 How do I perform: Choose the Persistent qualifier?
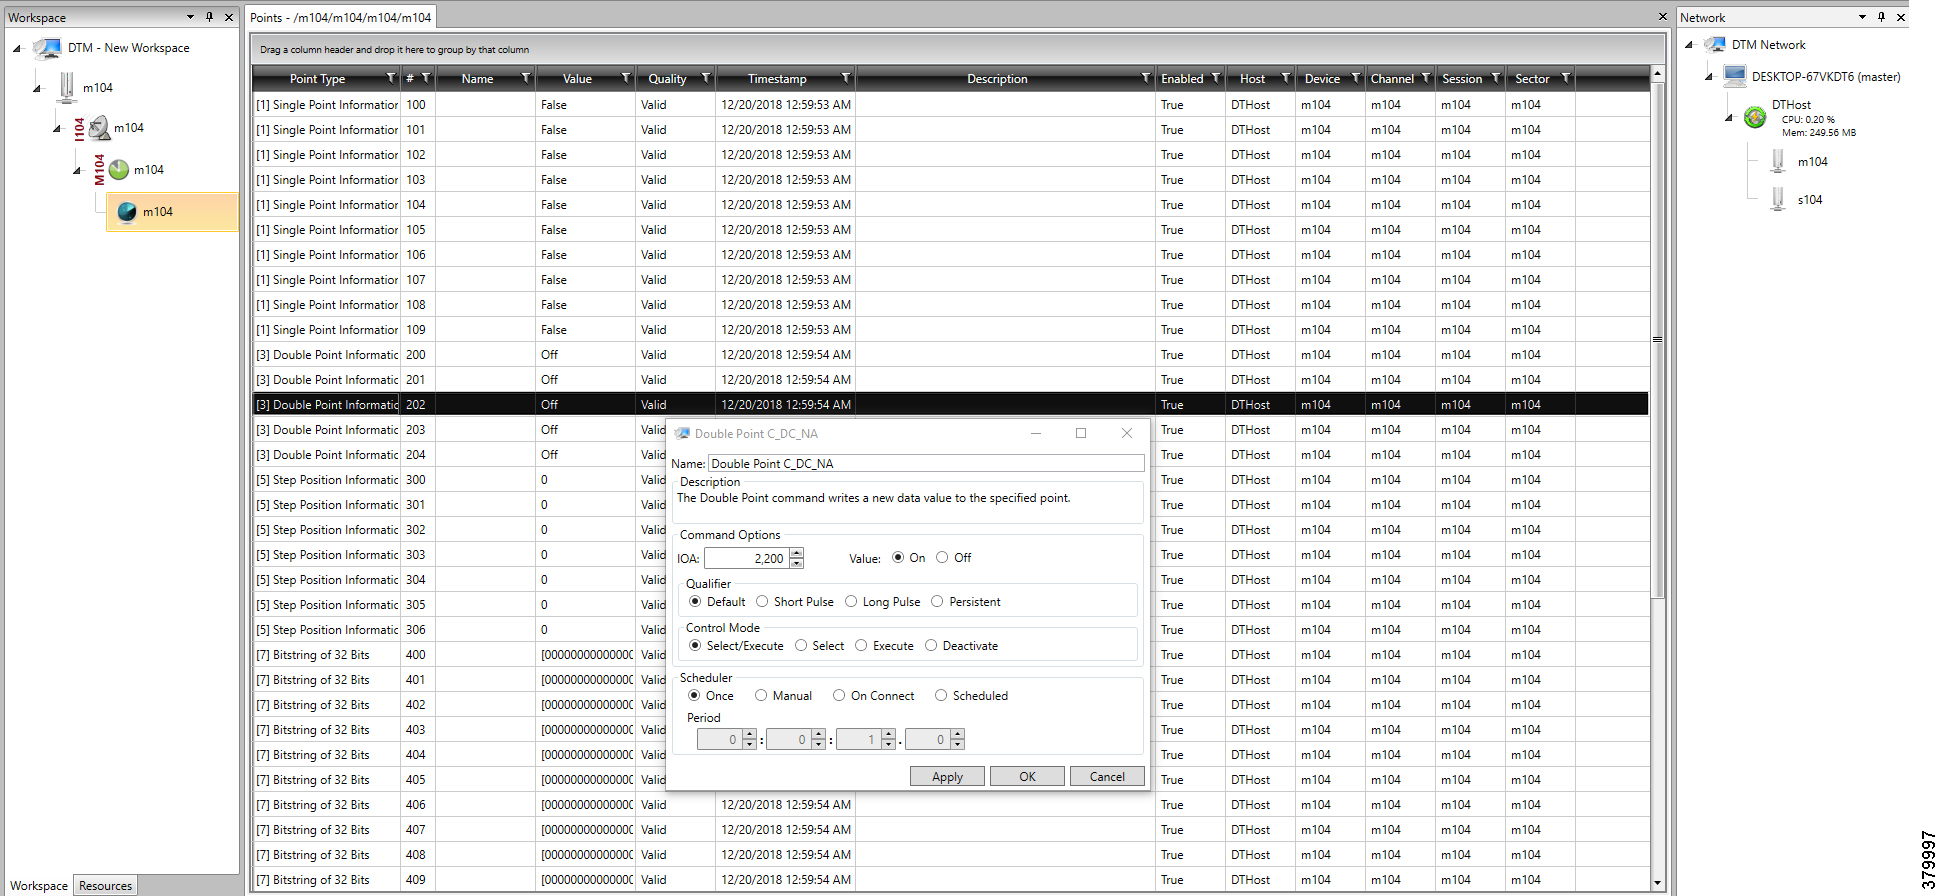coord(937,602)
